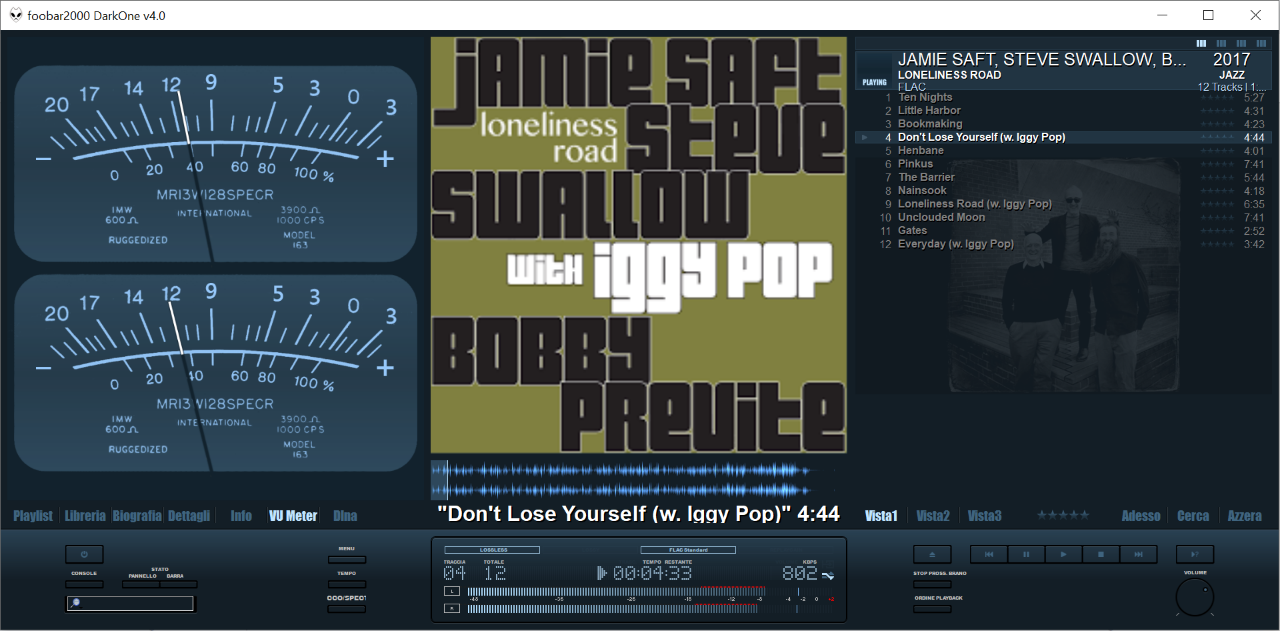Toggle the STATO PANNELLO button
Screen dimensions: 1280x631
pos(141,584)
